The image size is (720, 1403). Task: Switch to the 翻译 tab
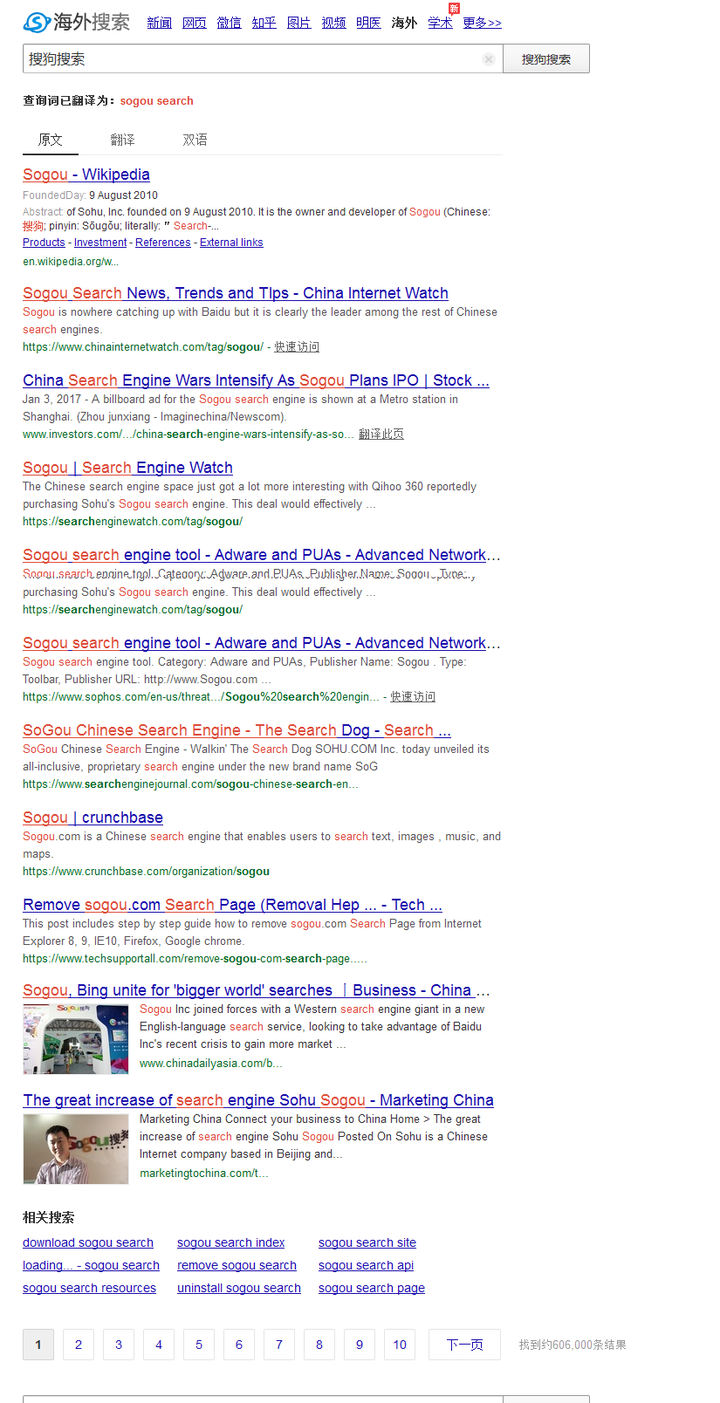click(x=123, y=140)
